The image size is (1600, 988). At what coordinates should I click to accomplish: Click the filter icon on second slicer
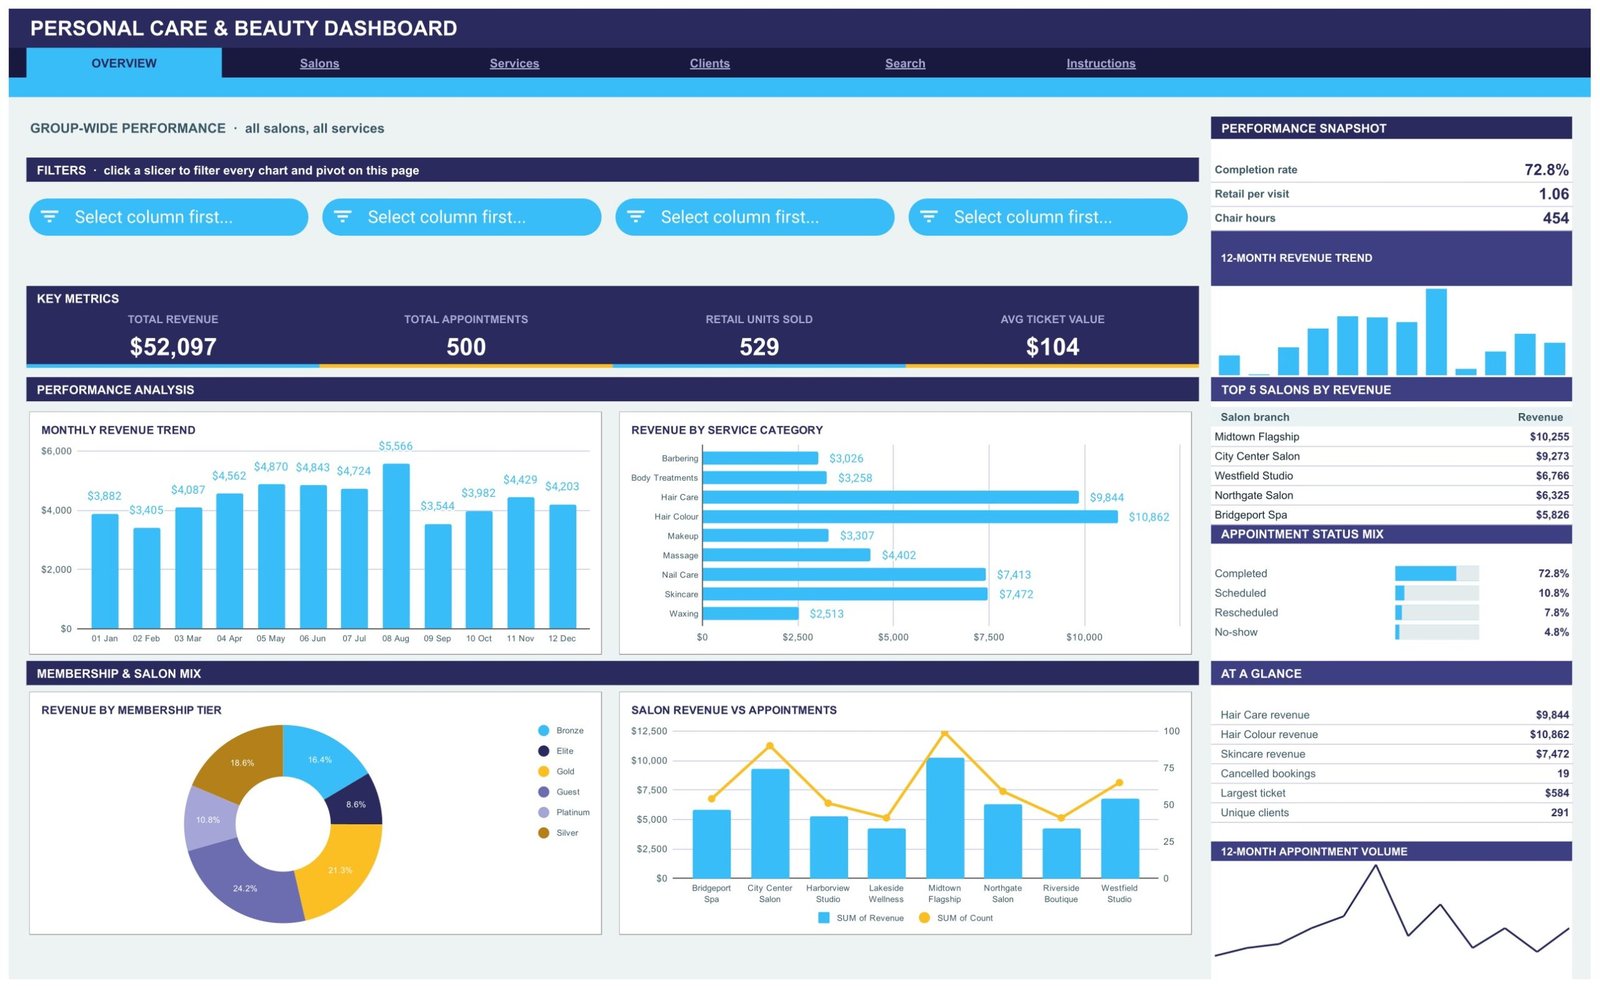(x=343, y=217)
